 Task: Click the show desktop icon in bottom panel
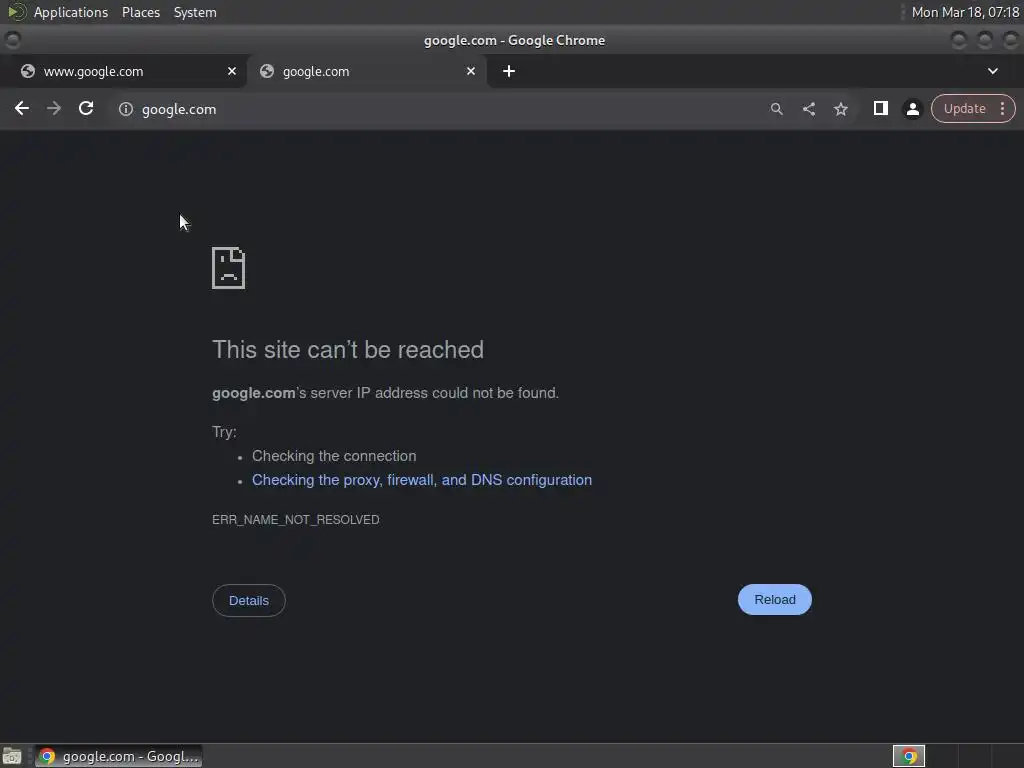pyautogui.click(x=12, y=756)
